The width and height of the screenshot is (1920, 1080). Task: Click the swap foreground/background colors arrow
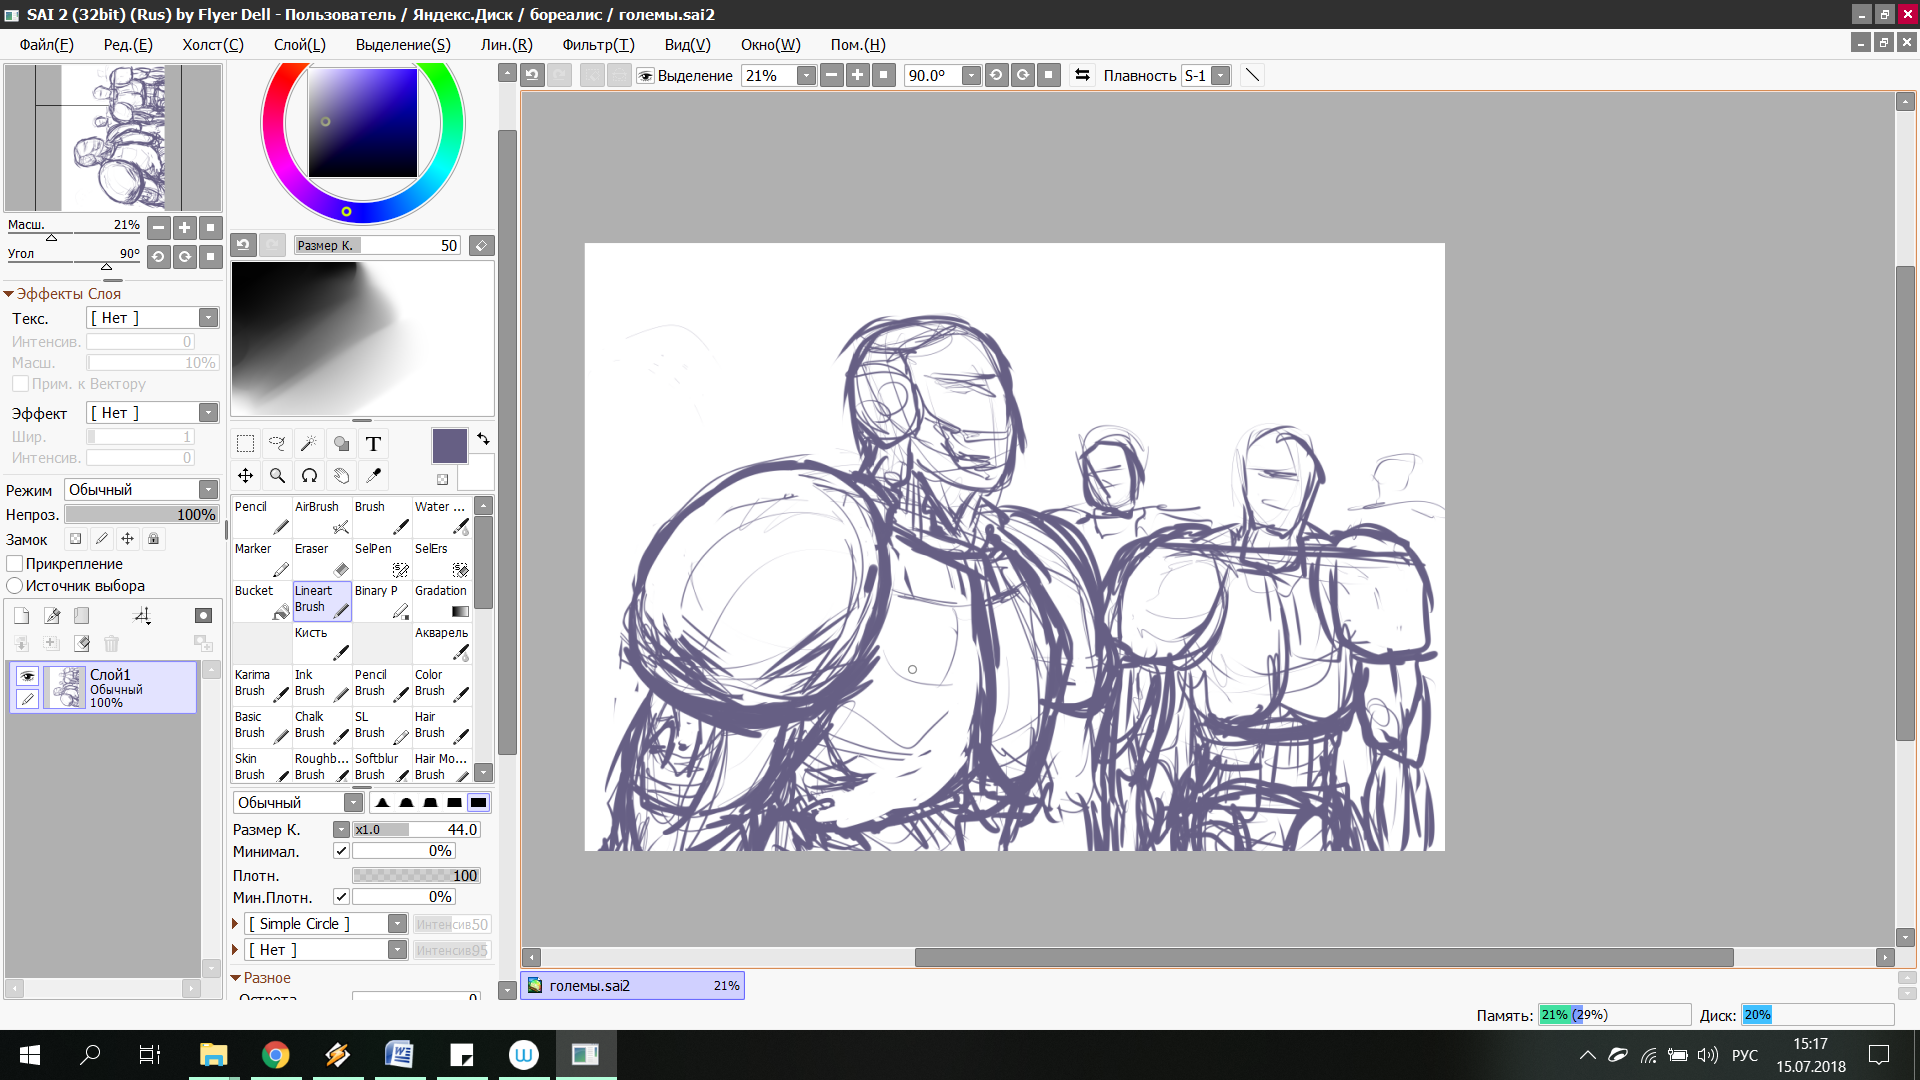pyautogui.click(x=483, y=439)
